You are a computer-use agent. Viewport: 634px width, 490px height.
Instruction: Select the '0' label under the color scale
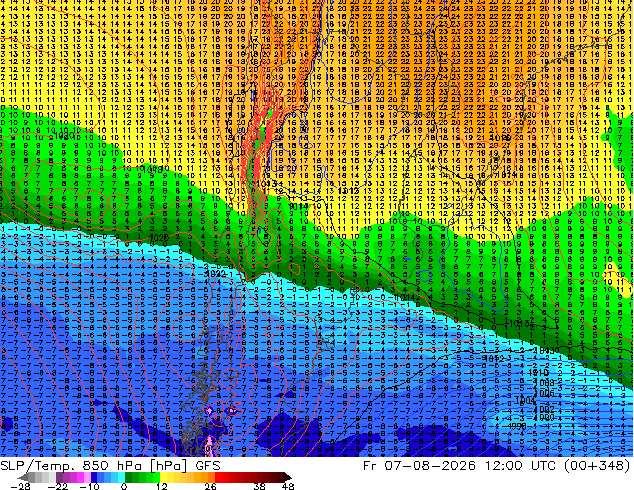click(124, 486)
